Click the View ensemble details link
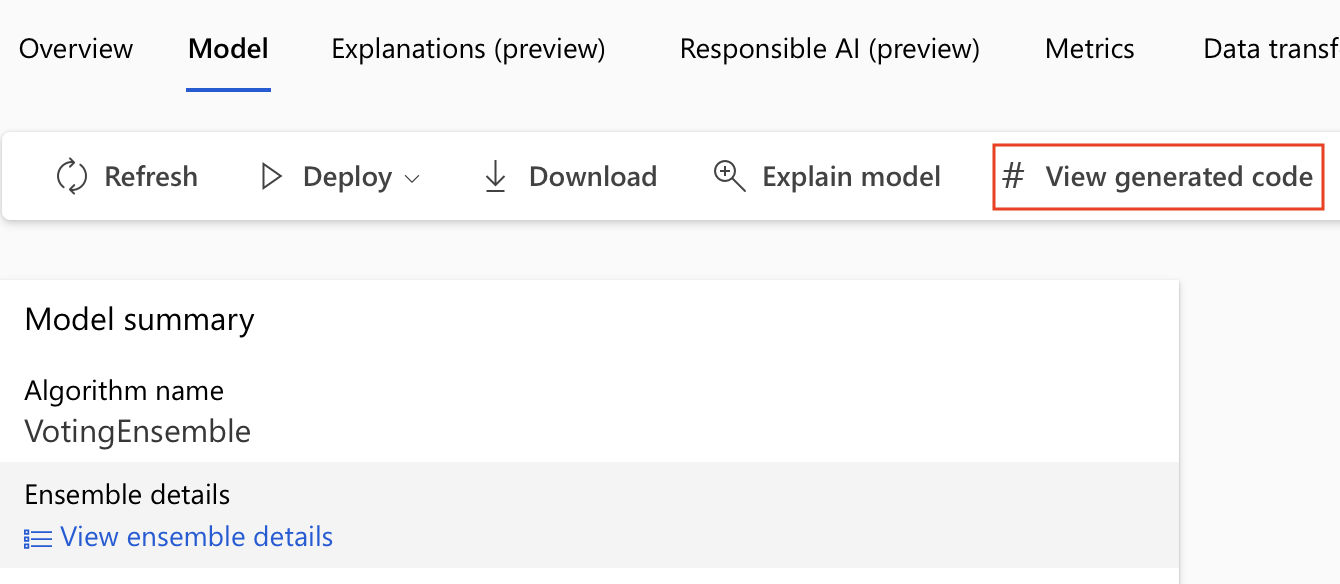Viewport: 1340px width, 584px height. tap(196, 537)
